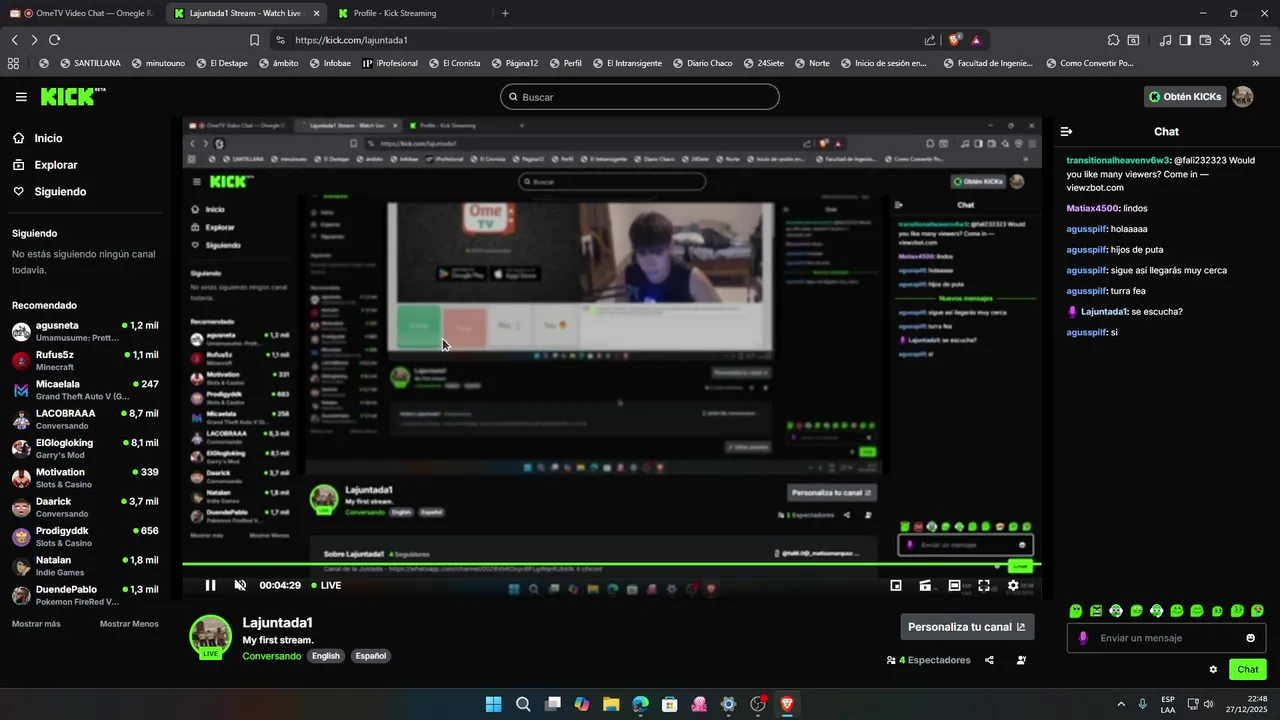Viewport: 1280px width, 720px height.
Task: Click the KICK beta logo
Action: 73,96
